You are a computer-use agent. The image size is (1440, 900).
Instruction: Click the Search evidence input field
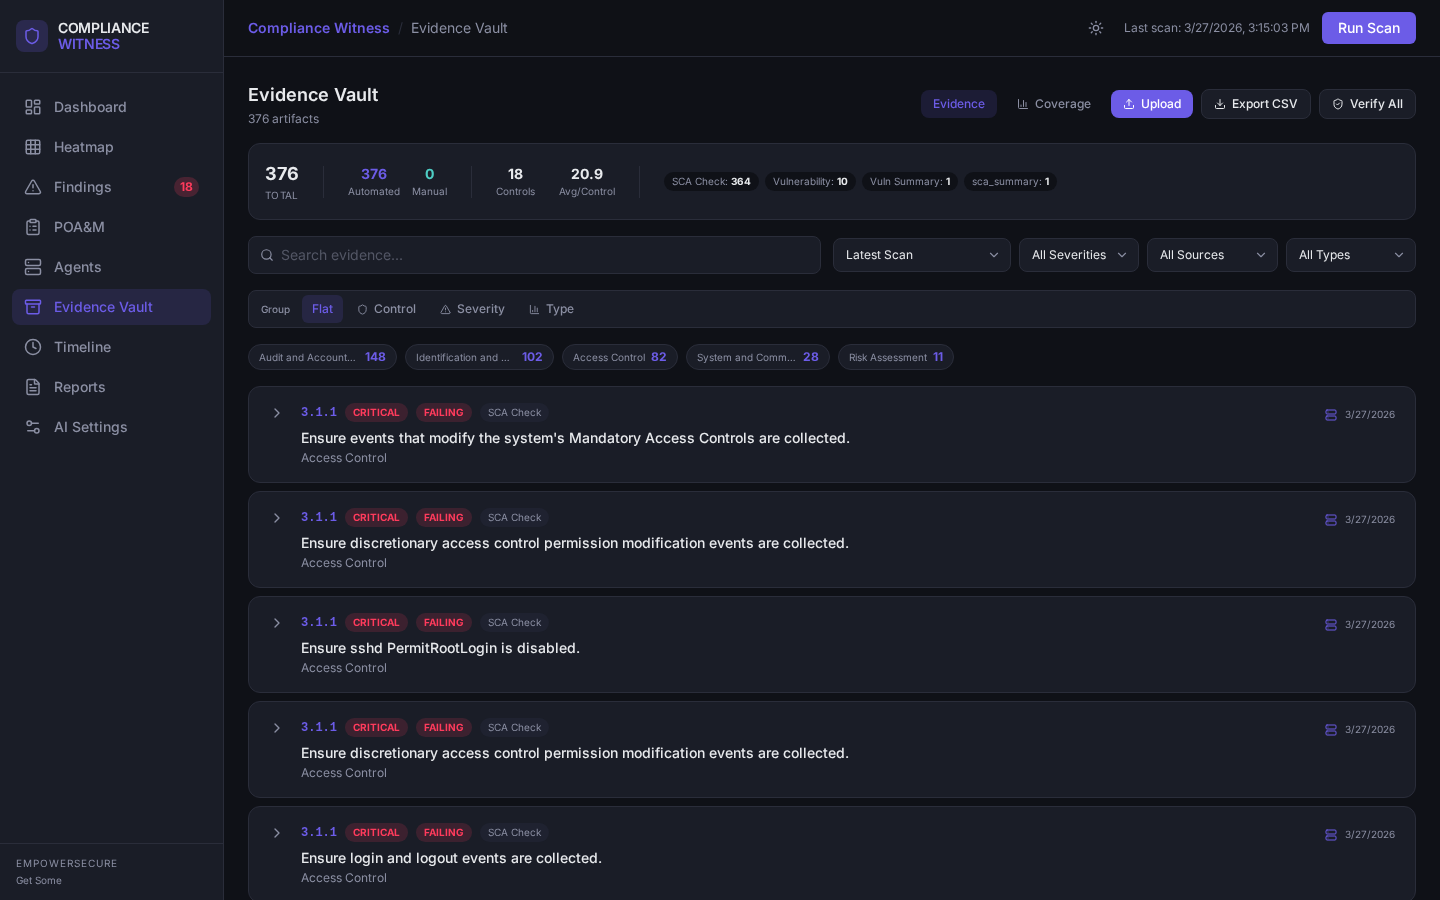535,255
